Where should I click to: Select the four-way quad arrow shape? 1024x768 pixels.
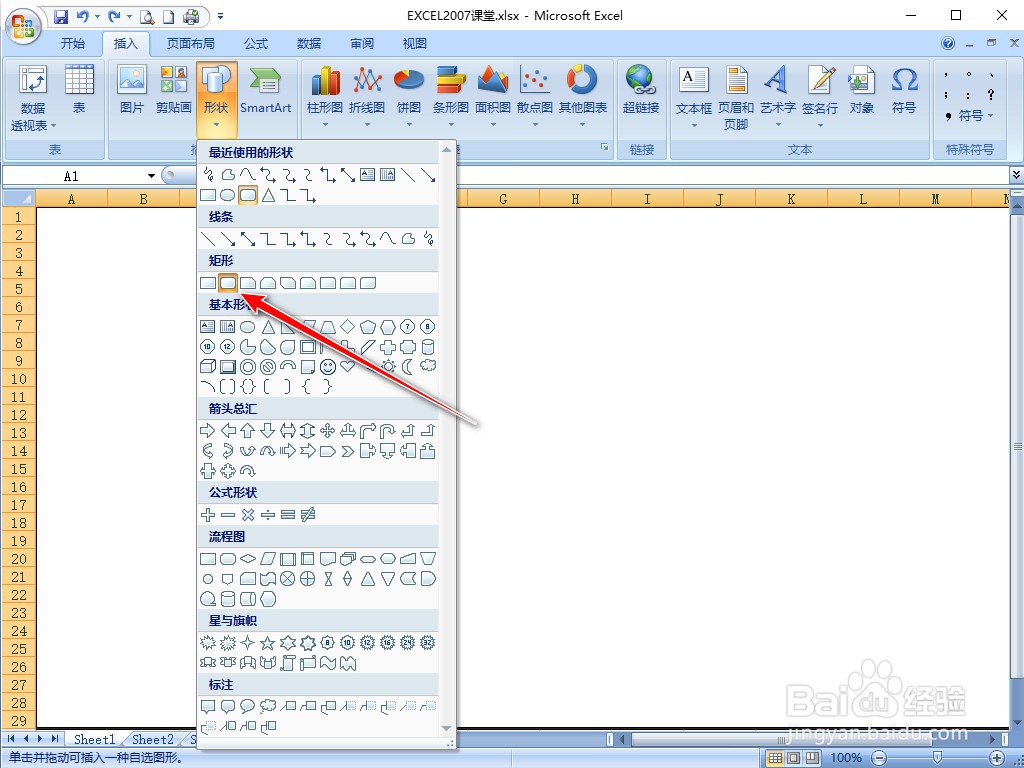click(328, 430)
